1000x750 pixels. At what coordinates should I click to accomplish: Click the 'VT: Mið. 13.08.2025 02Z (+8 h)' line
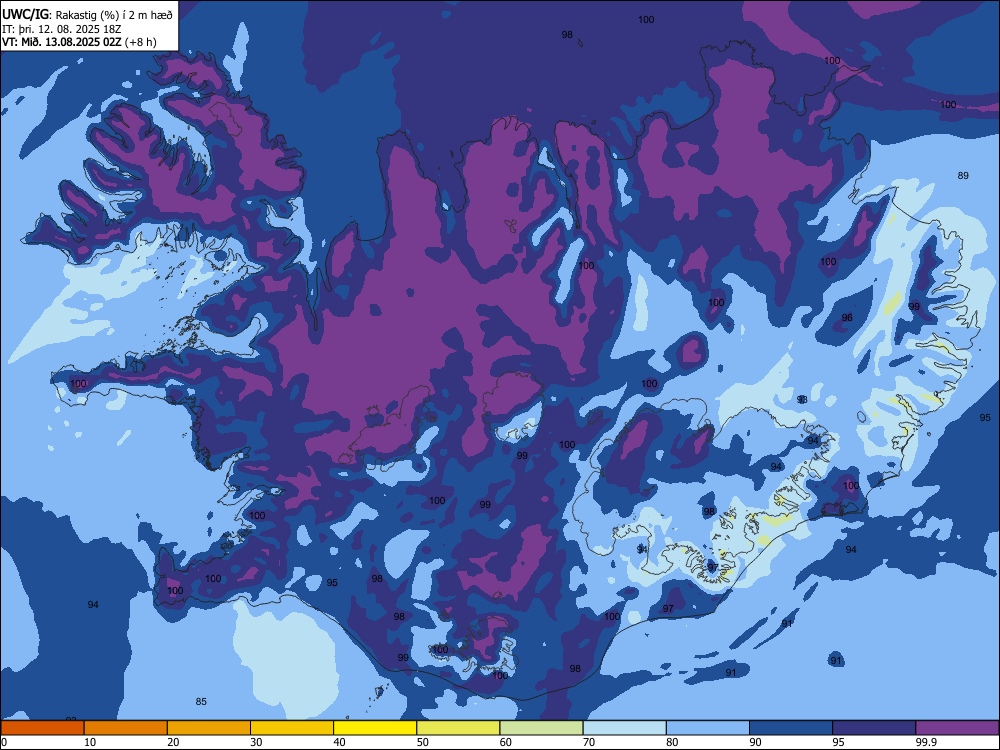point(79,42)
